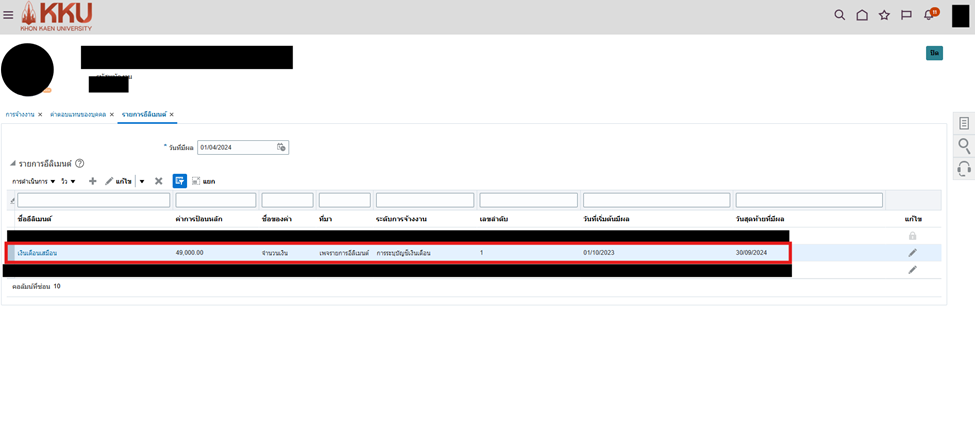The width and height of the screenshot is (975, 442).
Task: Open notifications bell
Action: pos(929,15)
